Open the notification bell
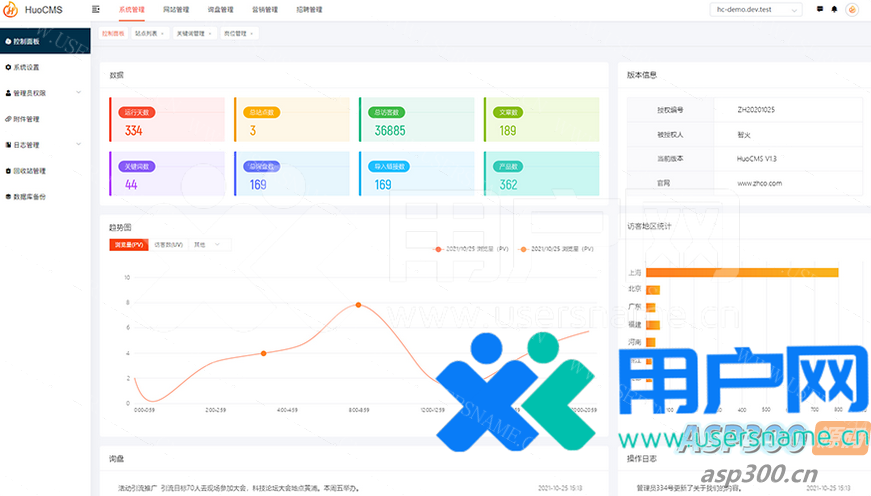871x496 pixels. pos(834,9)
